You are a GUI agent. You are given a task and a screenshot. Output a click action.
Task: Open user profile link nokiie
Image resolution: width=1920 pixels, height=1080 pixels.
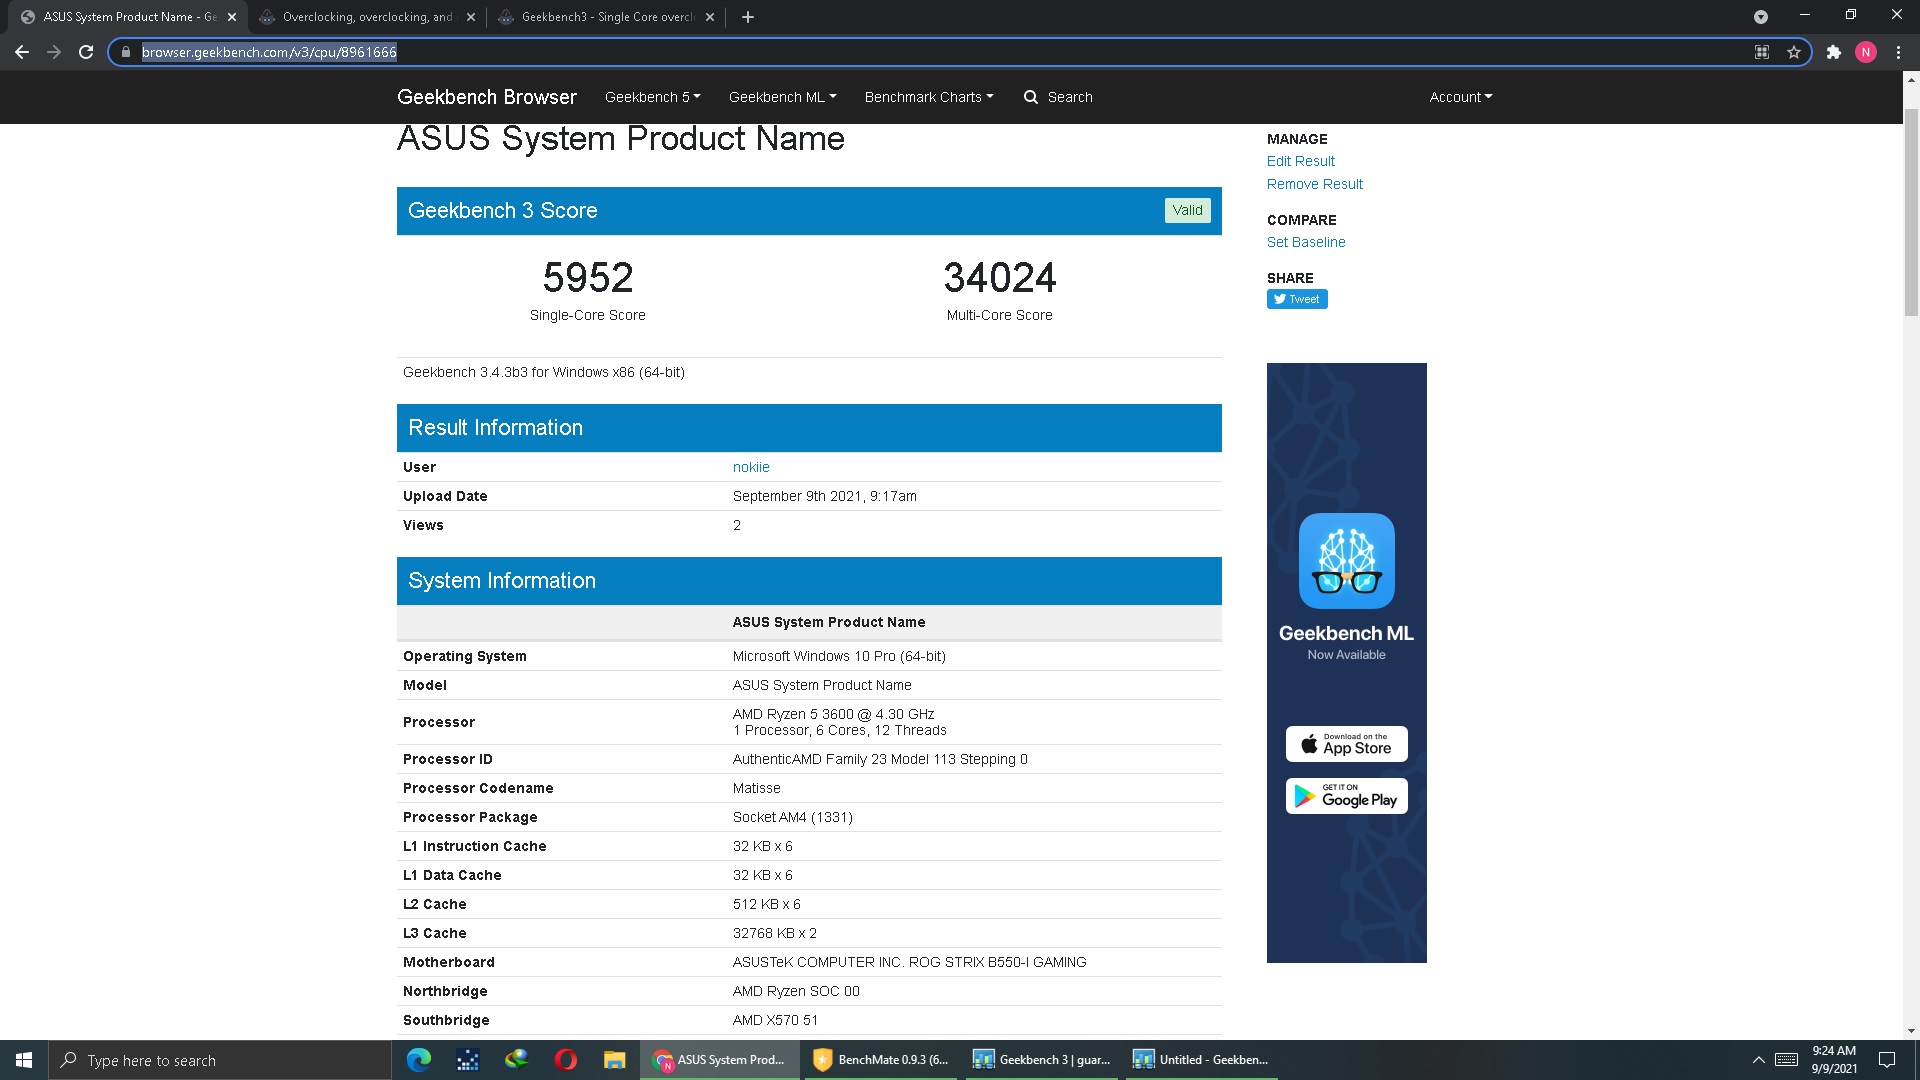[x=751, y=467]
